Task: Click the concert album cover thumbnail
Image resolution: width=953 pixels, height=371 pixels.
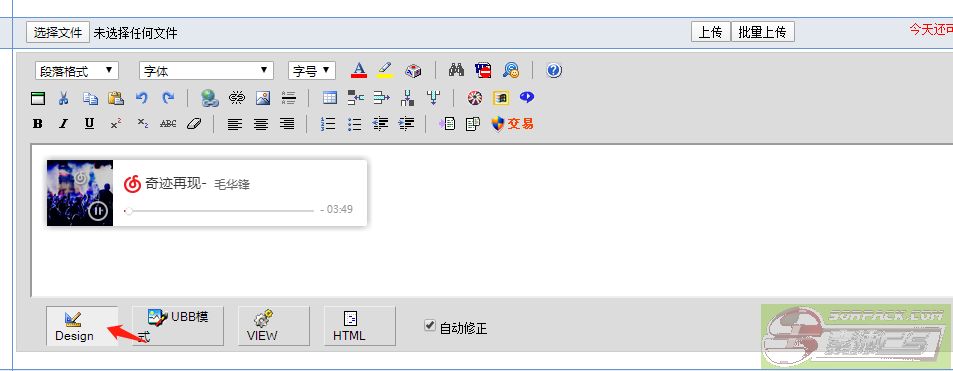Action: (x=80, y=193)
